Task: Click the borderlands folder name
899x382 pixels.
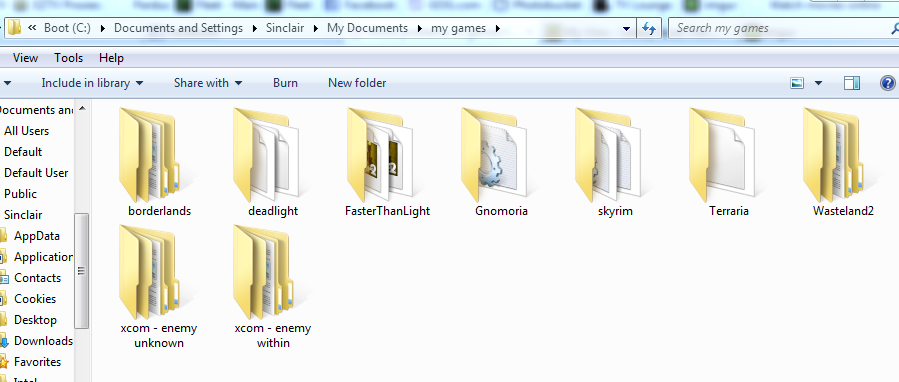Action: coord(159,211)
